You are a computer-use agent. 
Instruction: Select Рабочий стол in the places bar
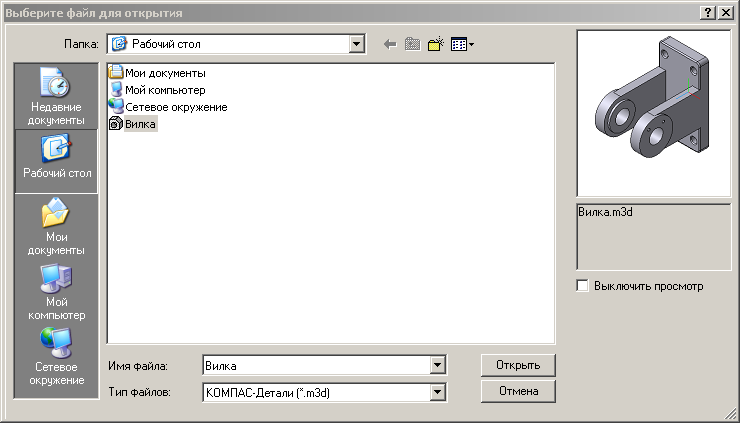click(x=57, y=161)
